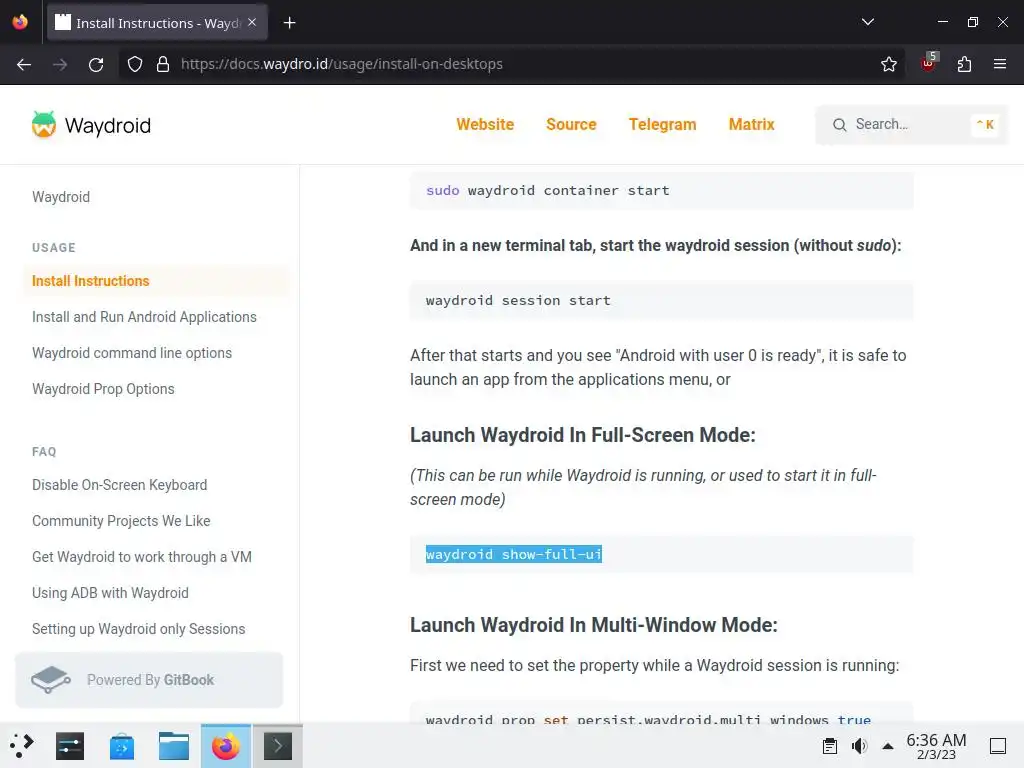
Task: Click the show desktop button
Action: point(997,746)
